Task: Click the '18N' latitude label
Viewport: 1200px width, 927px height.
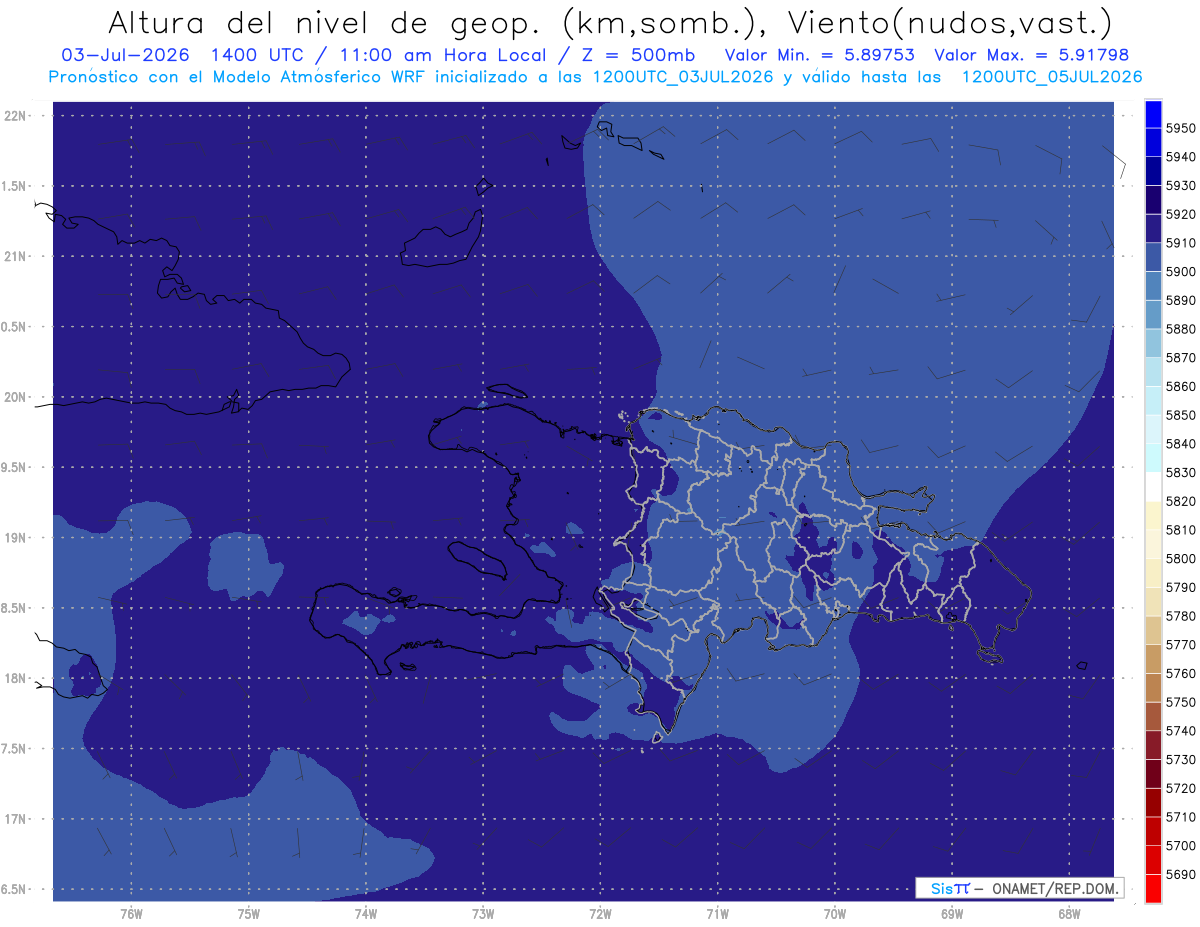Action: (x=15, y=678)
